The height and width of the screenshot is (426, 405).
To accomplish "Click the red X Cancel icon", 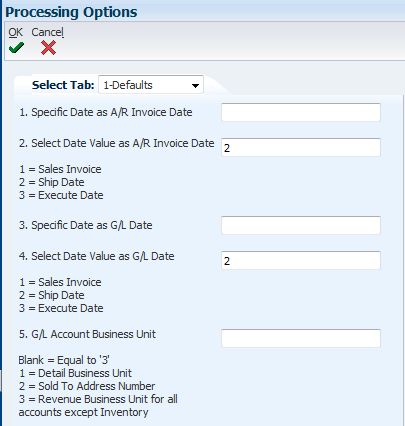I will click(48, 48).
